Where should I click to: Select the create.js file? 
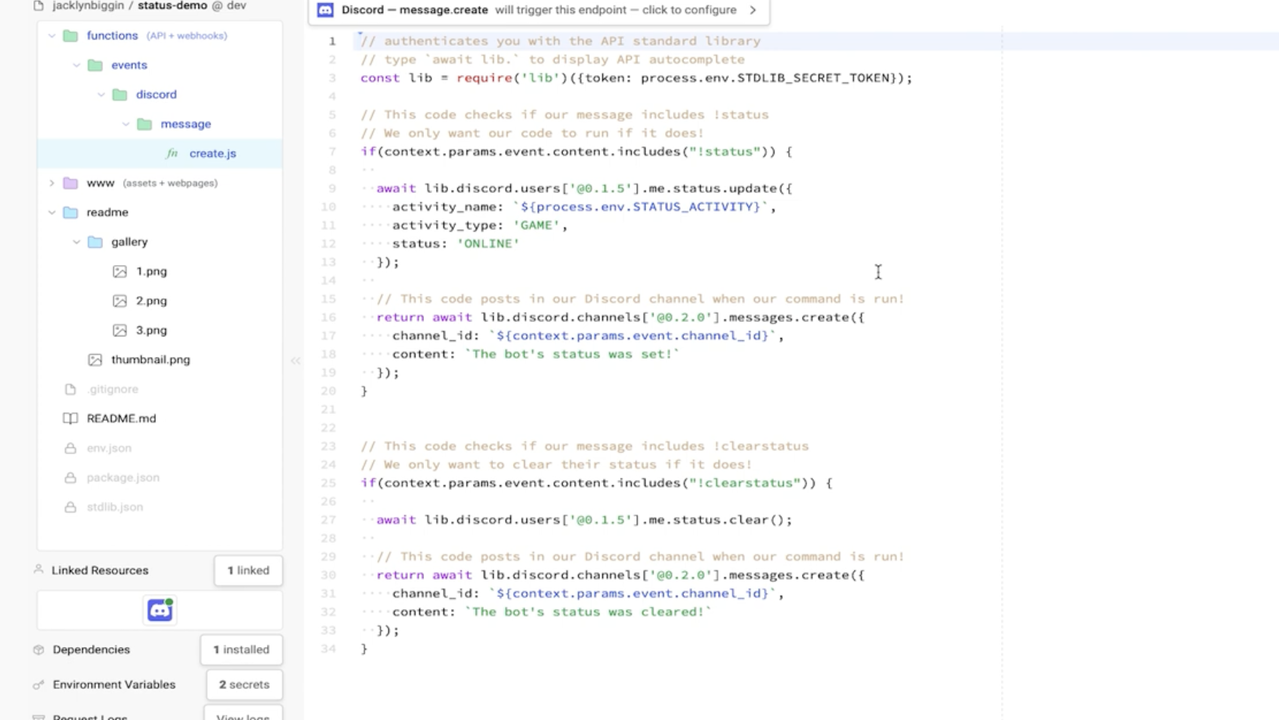212,153
